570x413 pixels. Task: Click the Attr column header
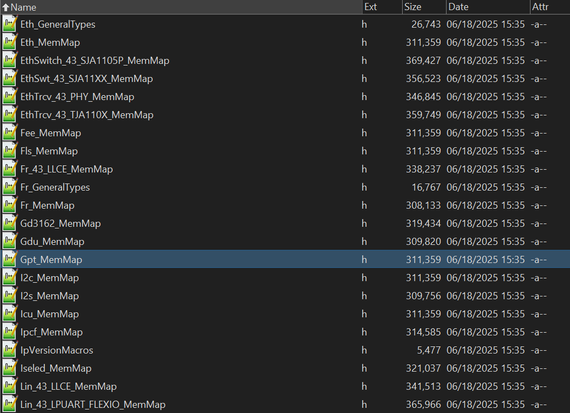pos(550,7)
